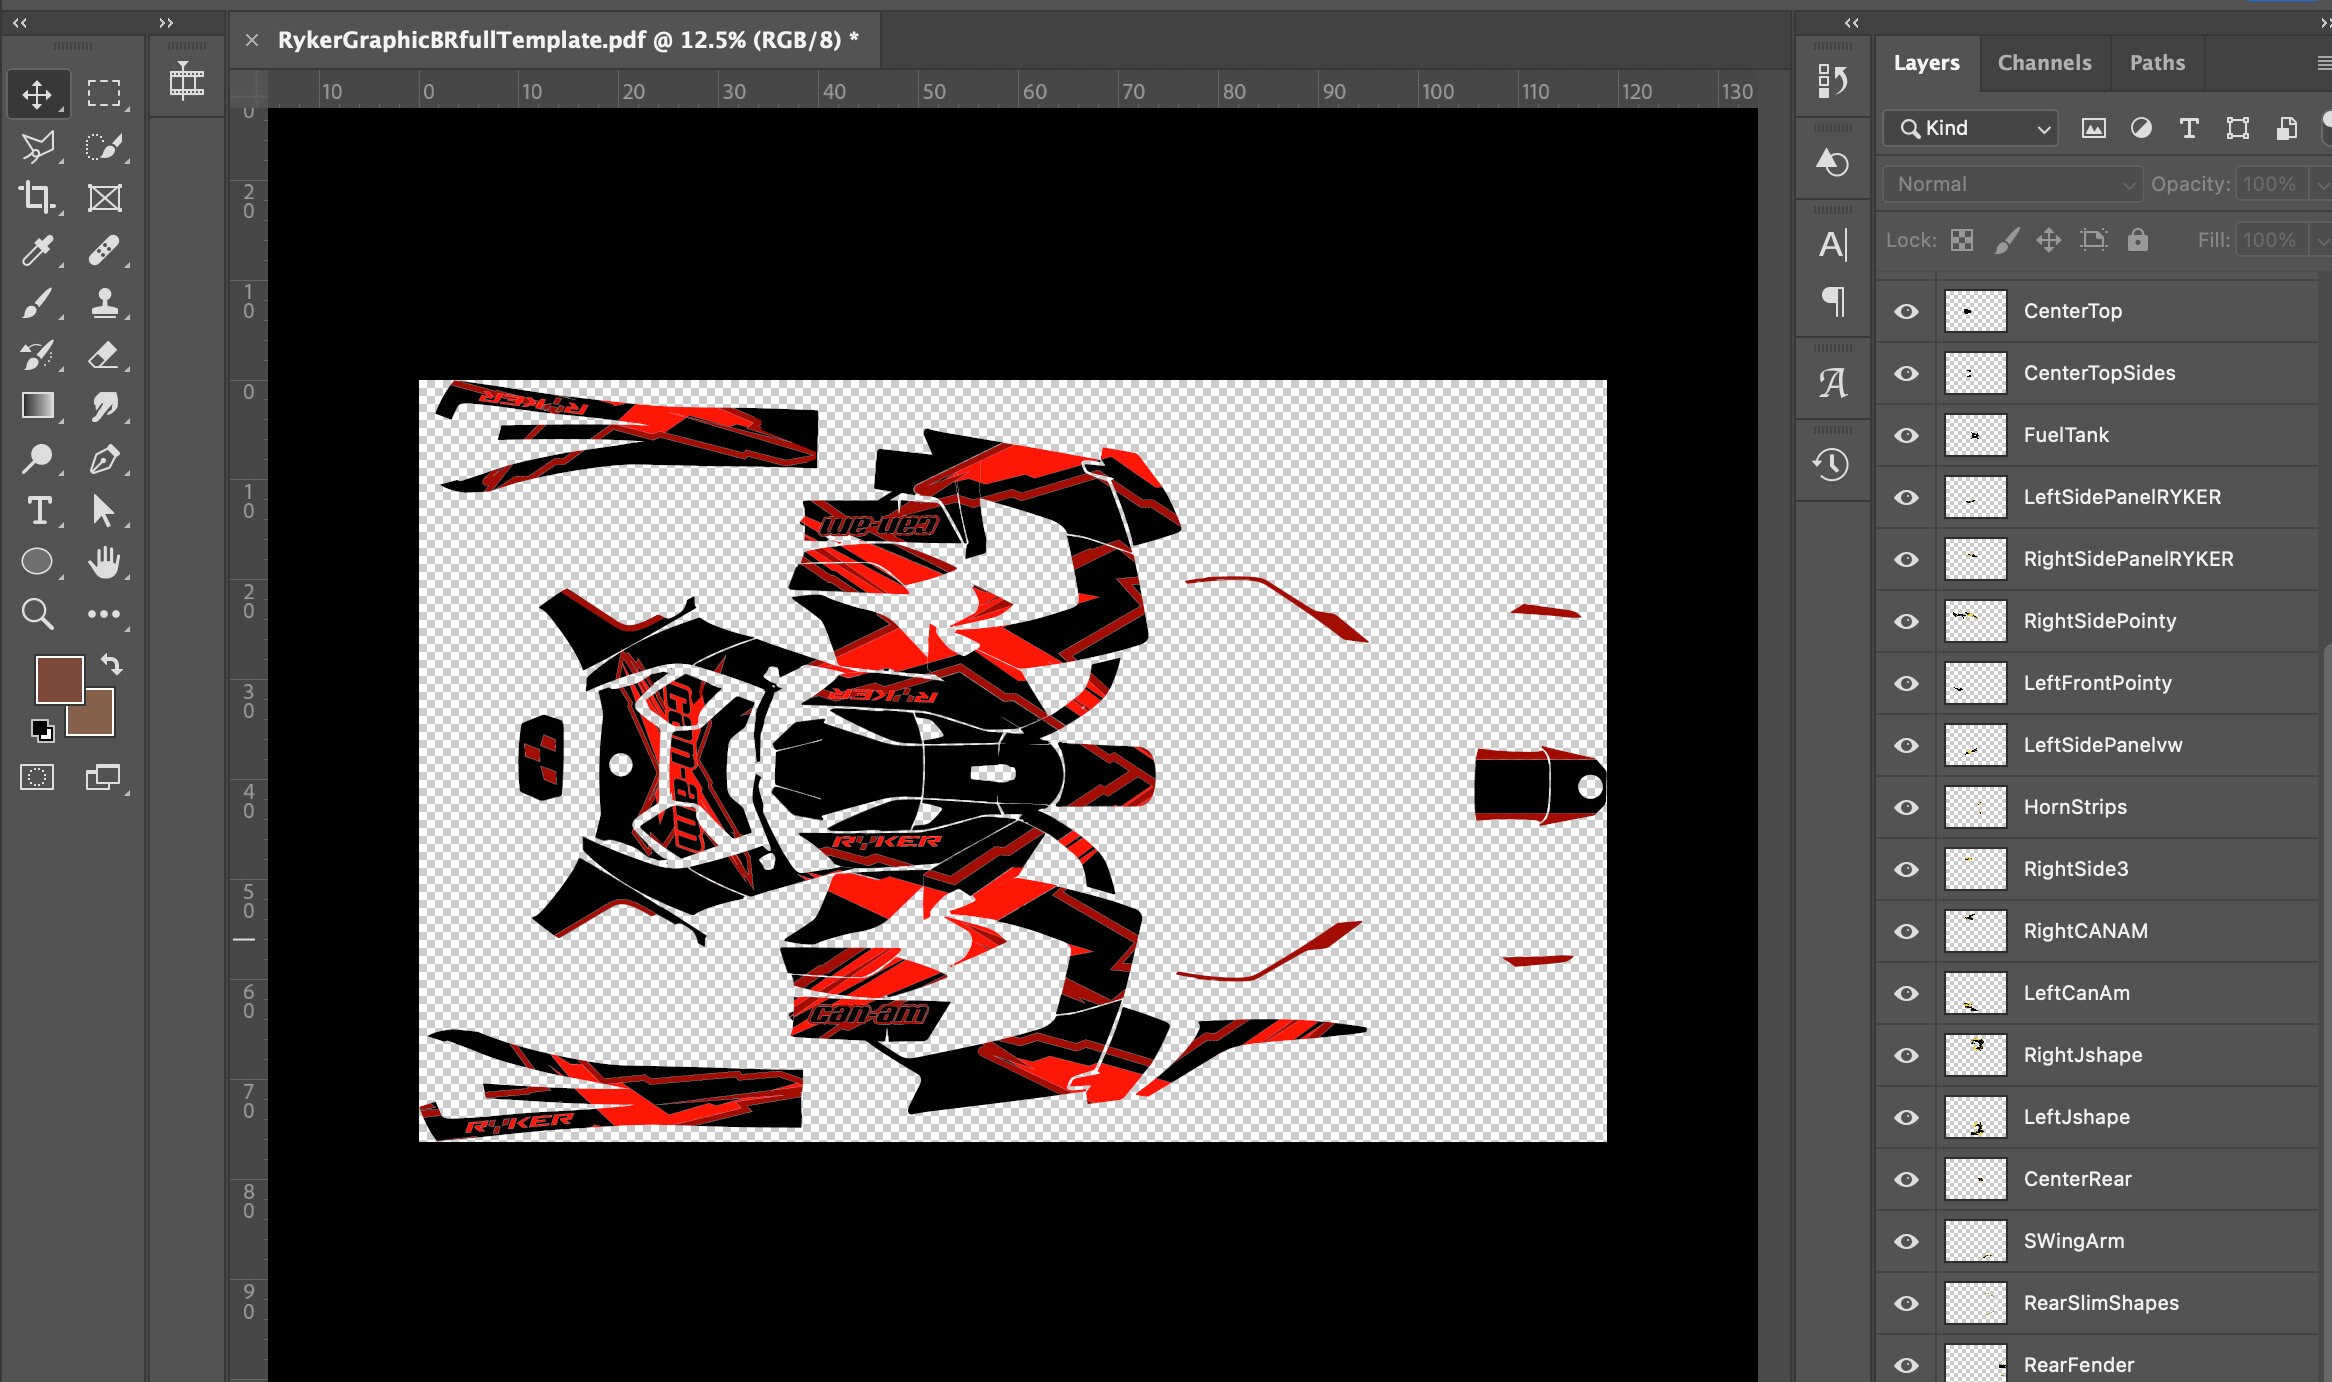Open the Glyphs panel icon
The image size is (2332, 1382).
coord(1832,383)
